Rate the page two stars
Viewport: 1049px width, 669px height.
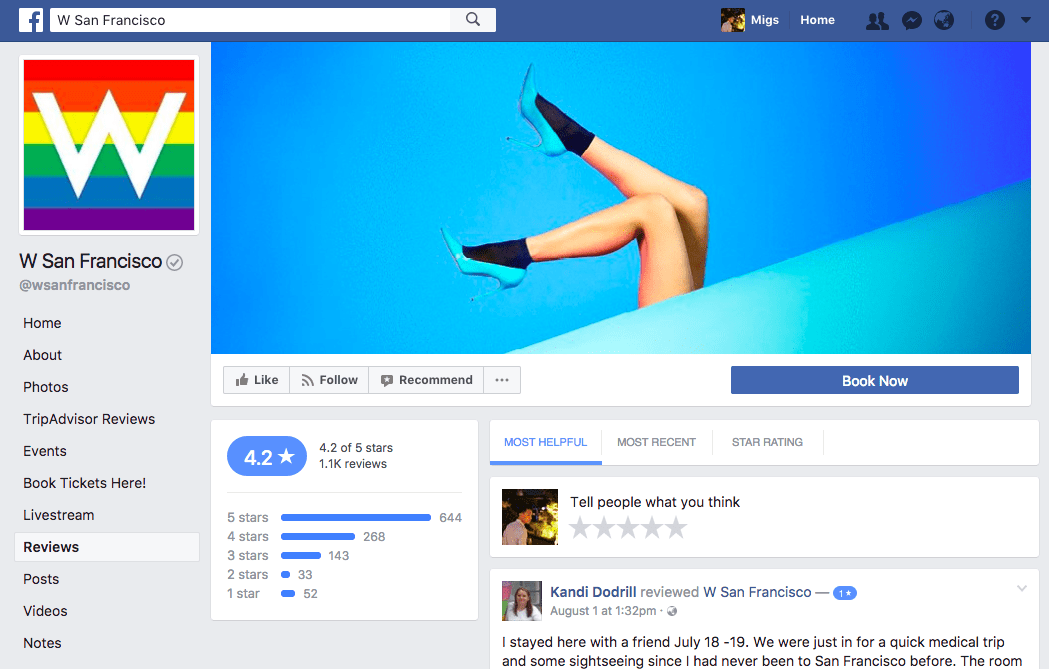[604, 528]
